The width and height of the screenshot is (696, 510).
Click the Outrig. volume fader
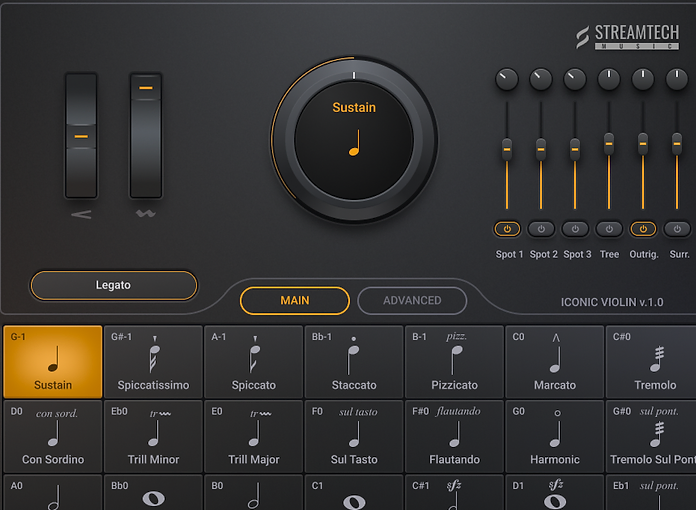point(643,143)
